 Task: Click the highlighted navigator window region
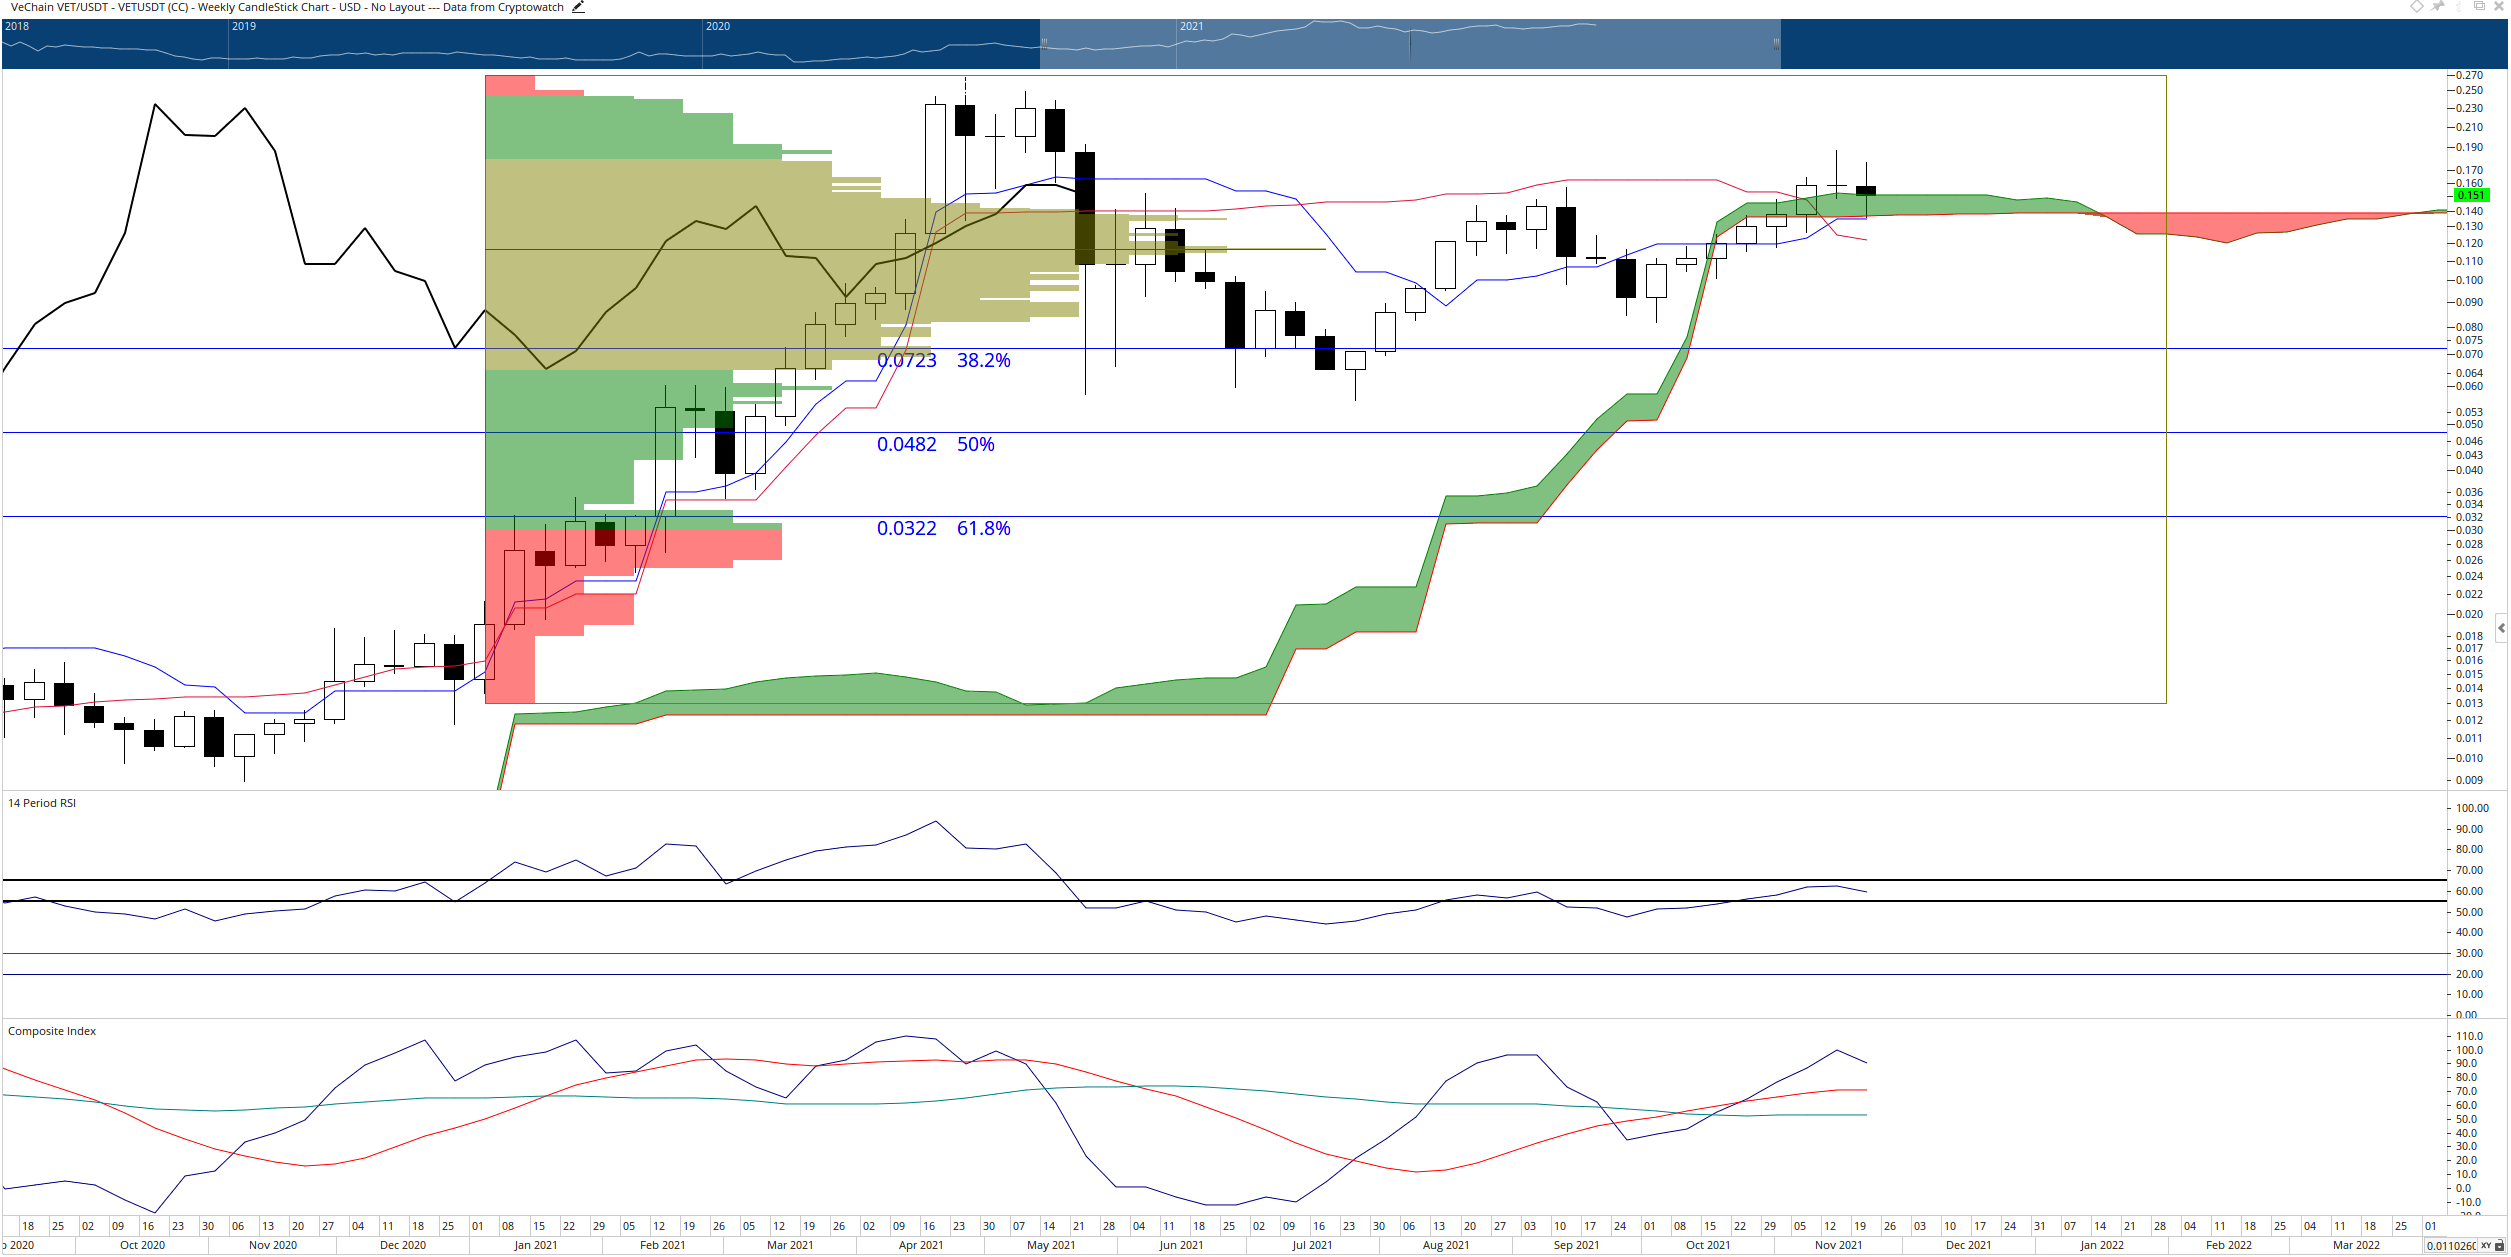[x=1410, y=43]
